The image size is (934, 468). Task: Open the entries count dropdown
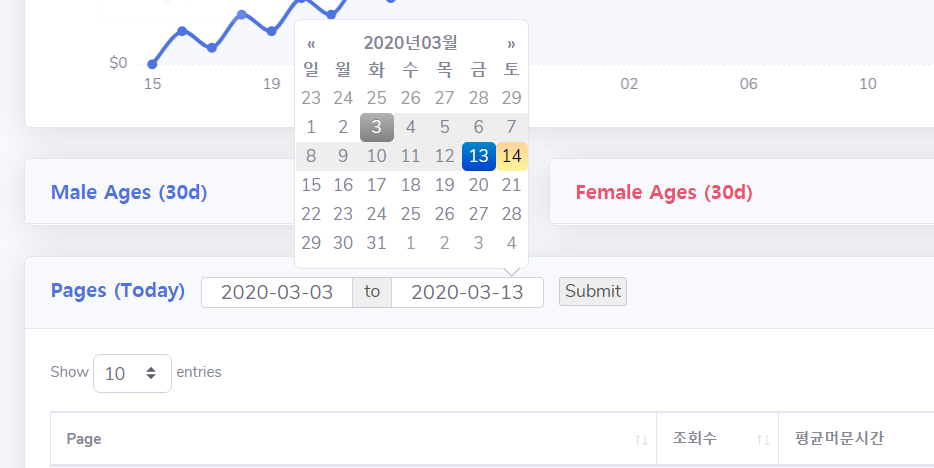tap(132, 373)
